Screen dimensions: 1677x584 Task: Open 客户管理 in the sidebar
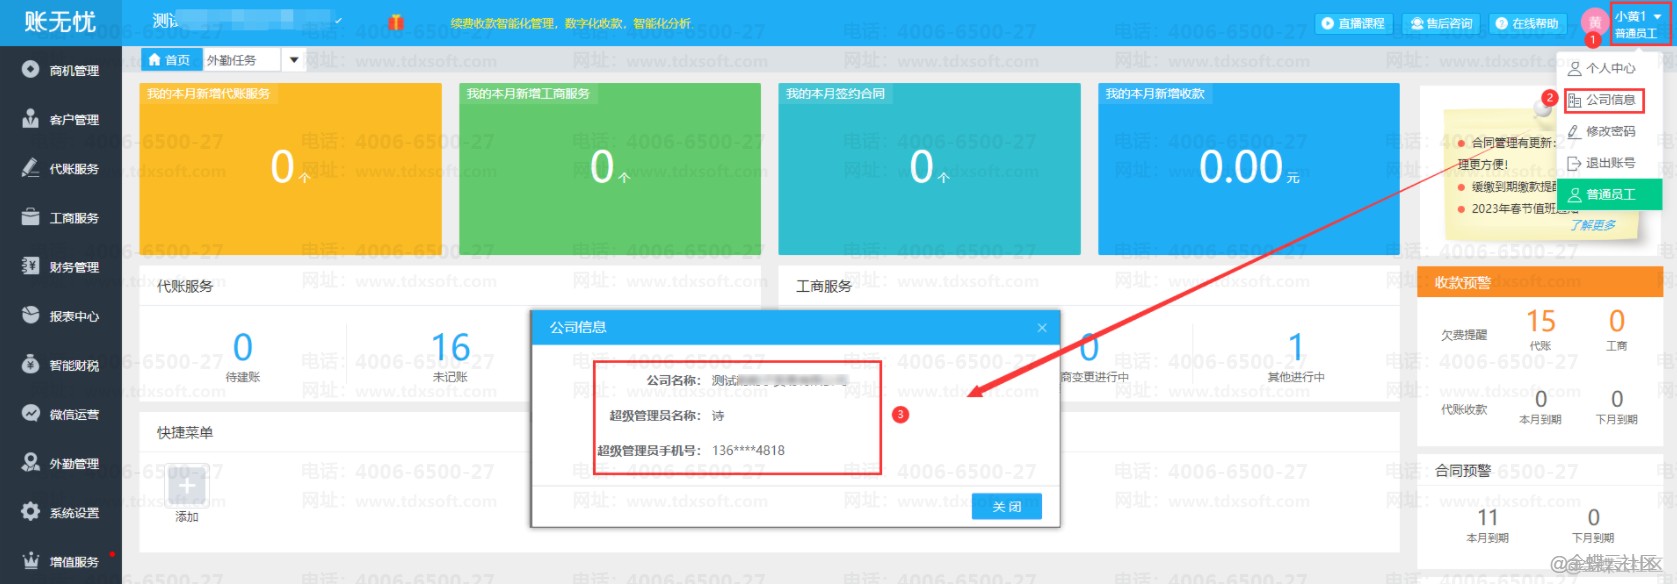point(61,120)
